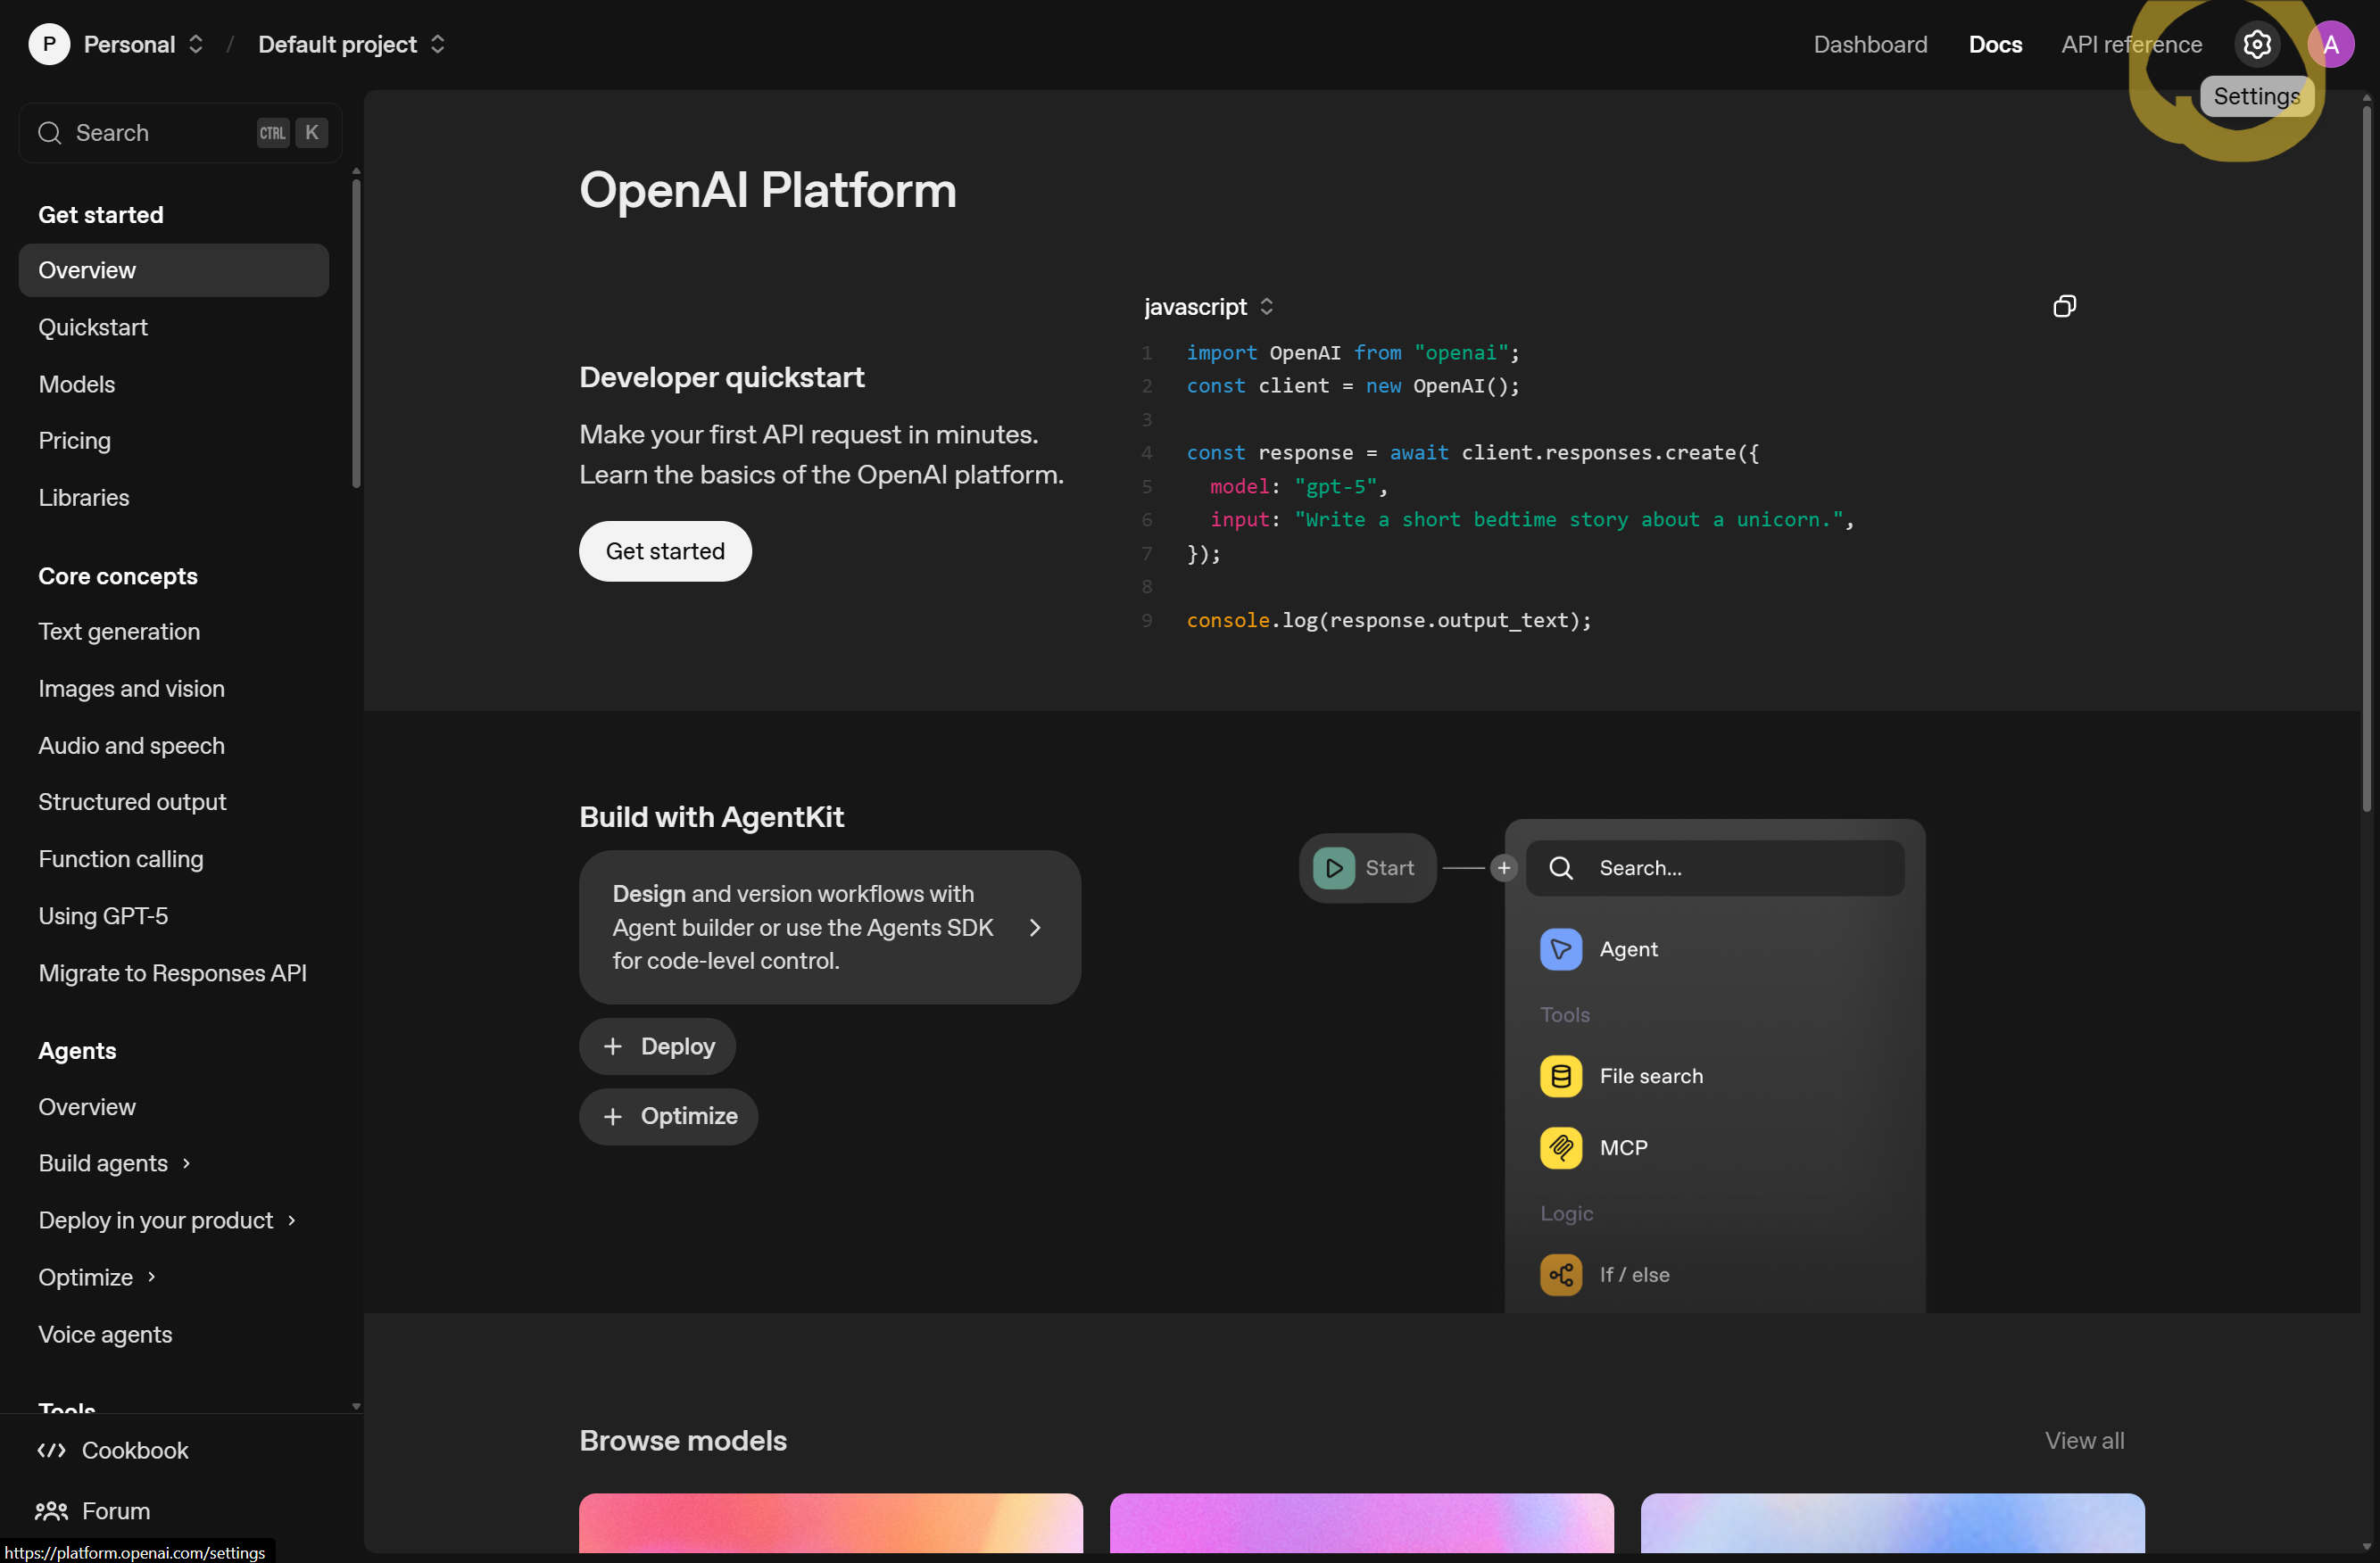
Task: Open the Cookbook from the sidebar
Action: 134,1450
